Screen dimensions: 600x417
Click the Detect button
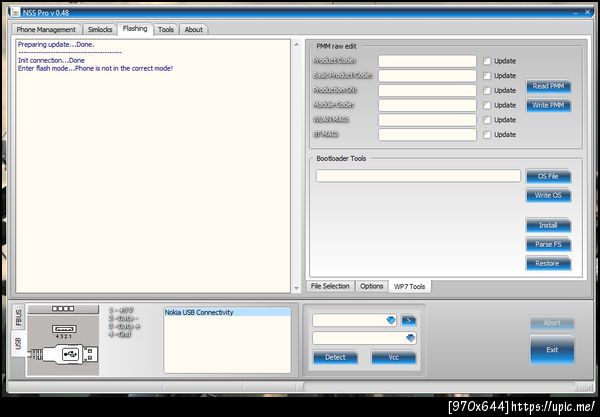click(x=336, y=357)
